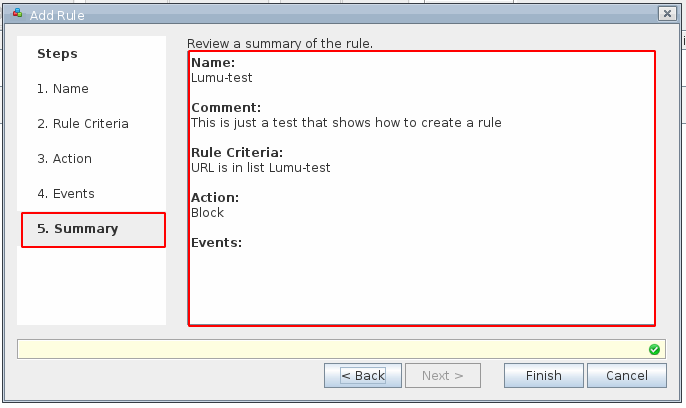Click the Events label in summary
686x408 pixels.
pos(216,242)
